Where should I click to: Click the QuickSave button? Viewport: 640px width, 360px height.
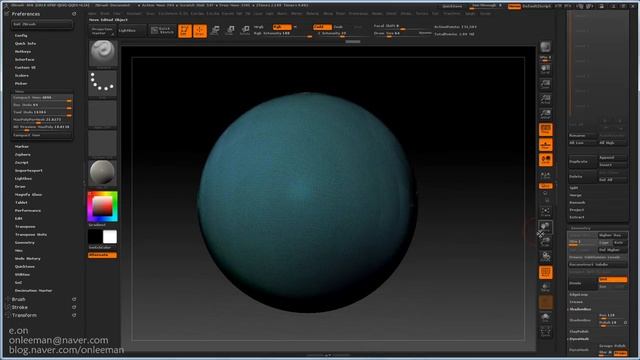452,7
